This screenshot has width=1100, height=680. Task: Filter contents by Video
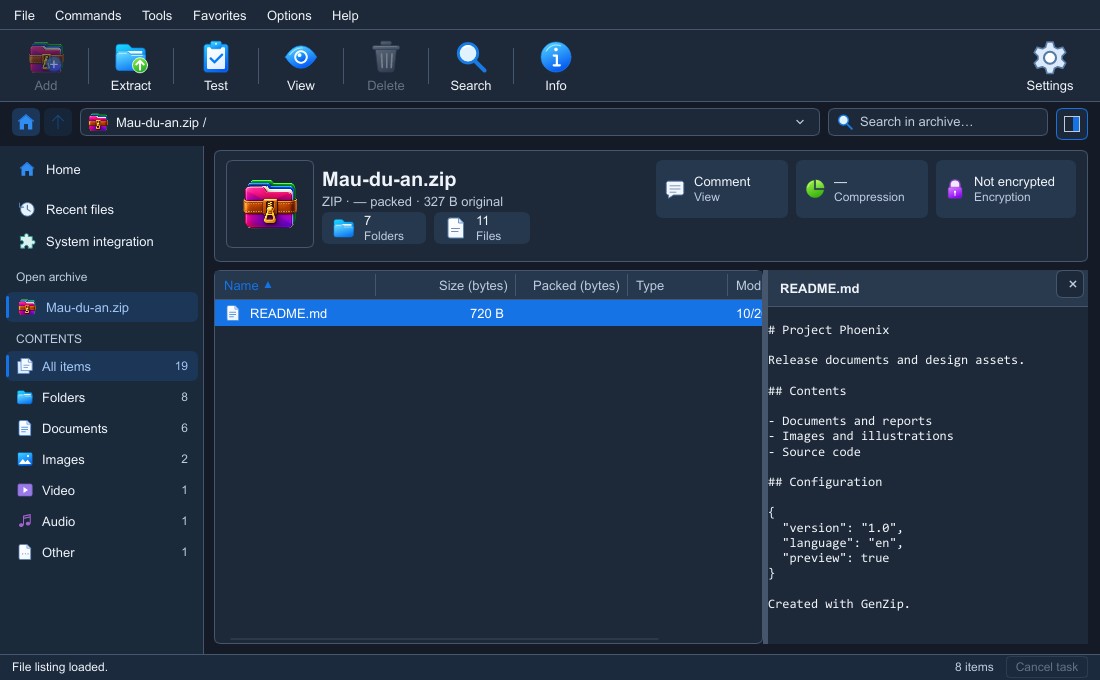point(102,490)
